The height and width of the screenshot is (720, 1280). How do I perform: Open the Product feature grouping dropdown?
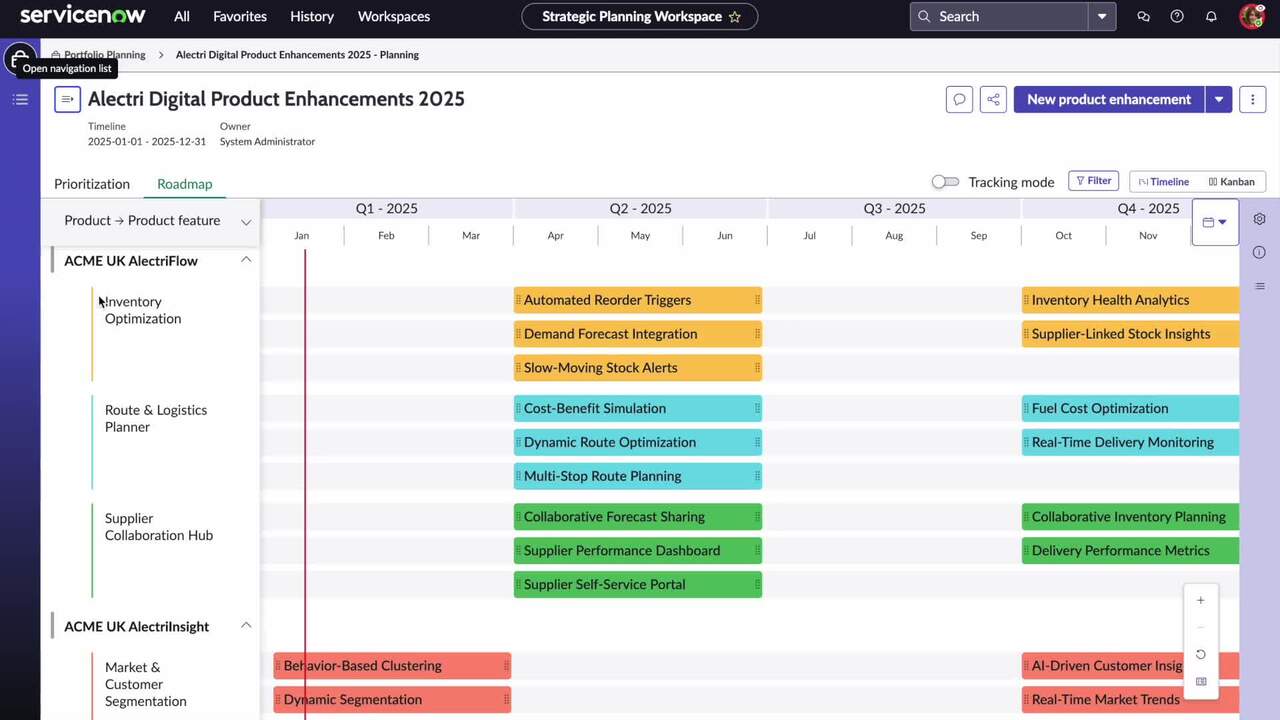[x=246, y=220]
